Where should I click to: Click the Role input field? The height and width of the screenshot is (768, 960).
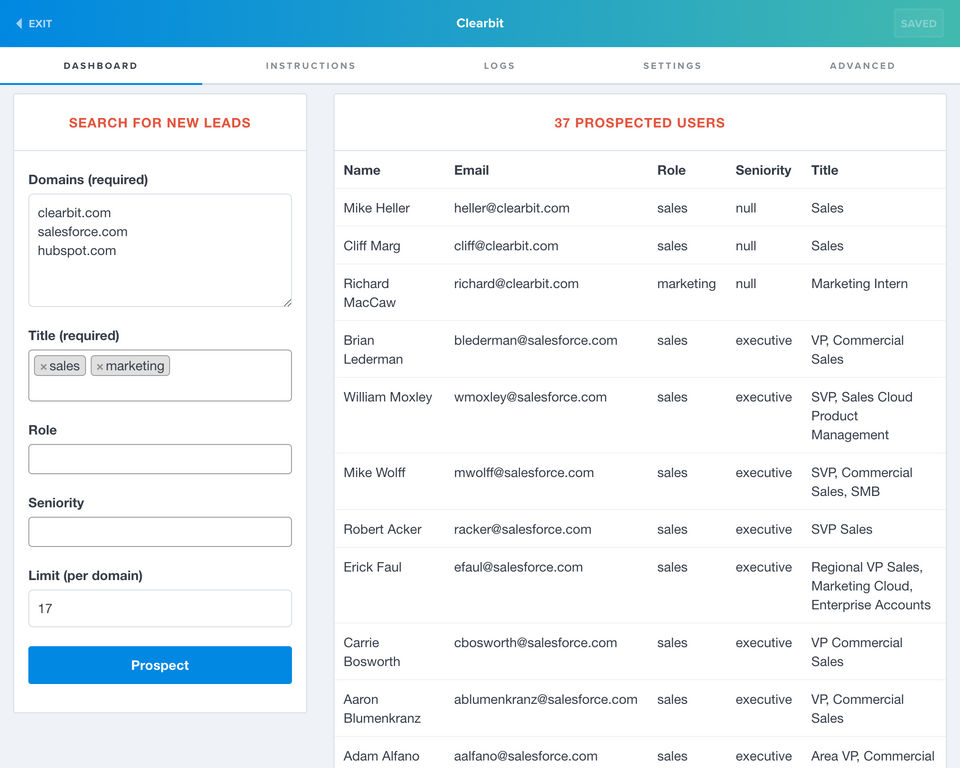tap(160, 459)
